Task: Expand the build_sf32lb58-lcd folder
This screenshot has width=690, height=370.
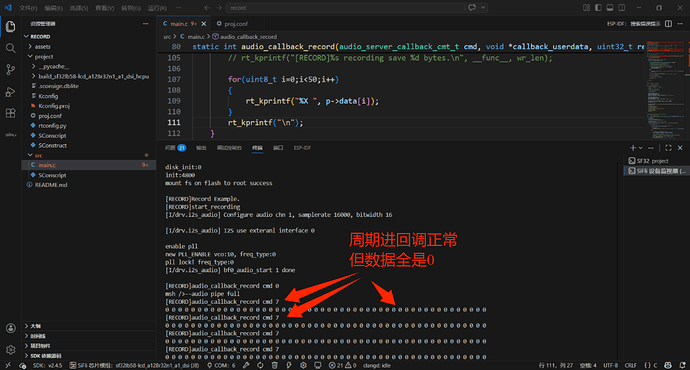Action: pyautogui.click(x=89, y=76)
